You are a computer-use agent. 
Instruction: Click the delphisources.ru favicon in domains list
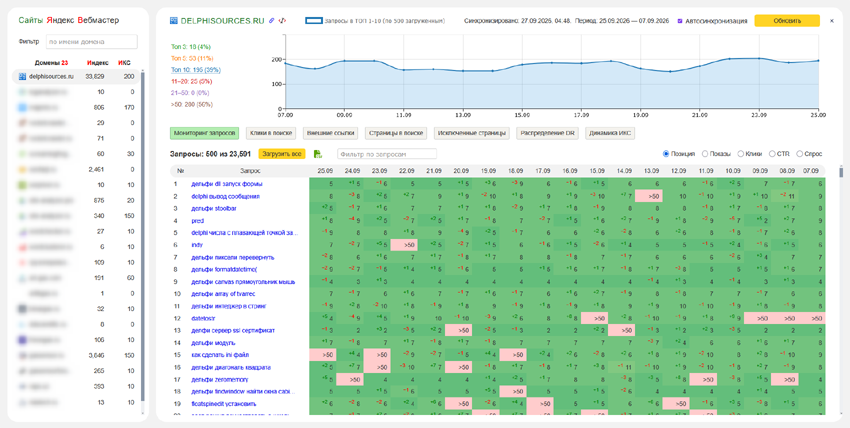pos(22,77)
